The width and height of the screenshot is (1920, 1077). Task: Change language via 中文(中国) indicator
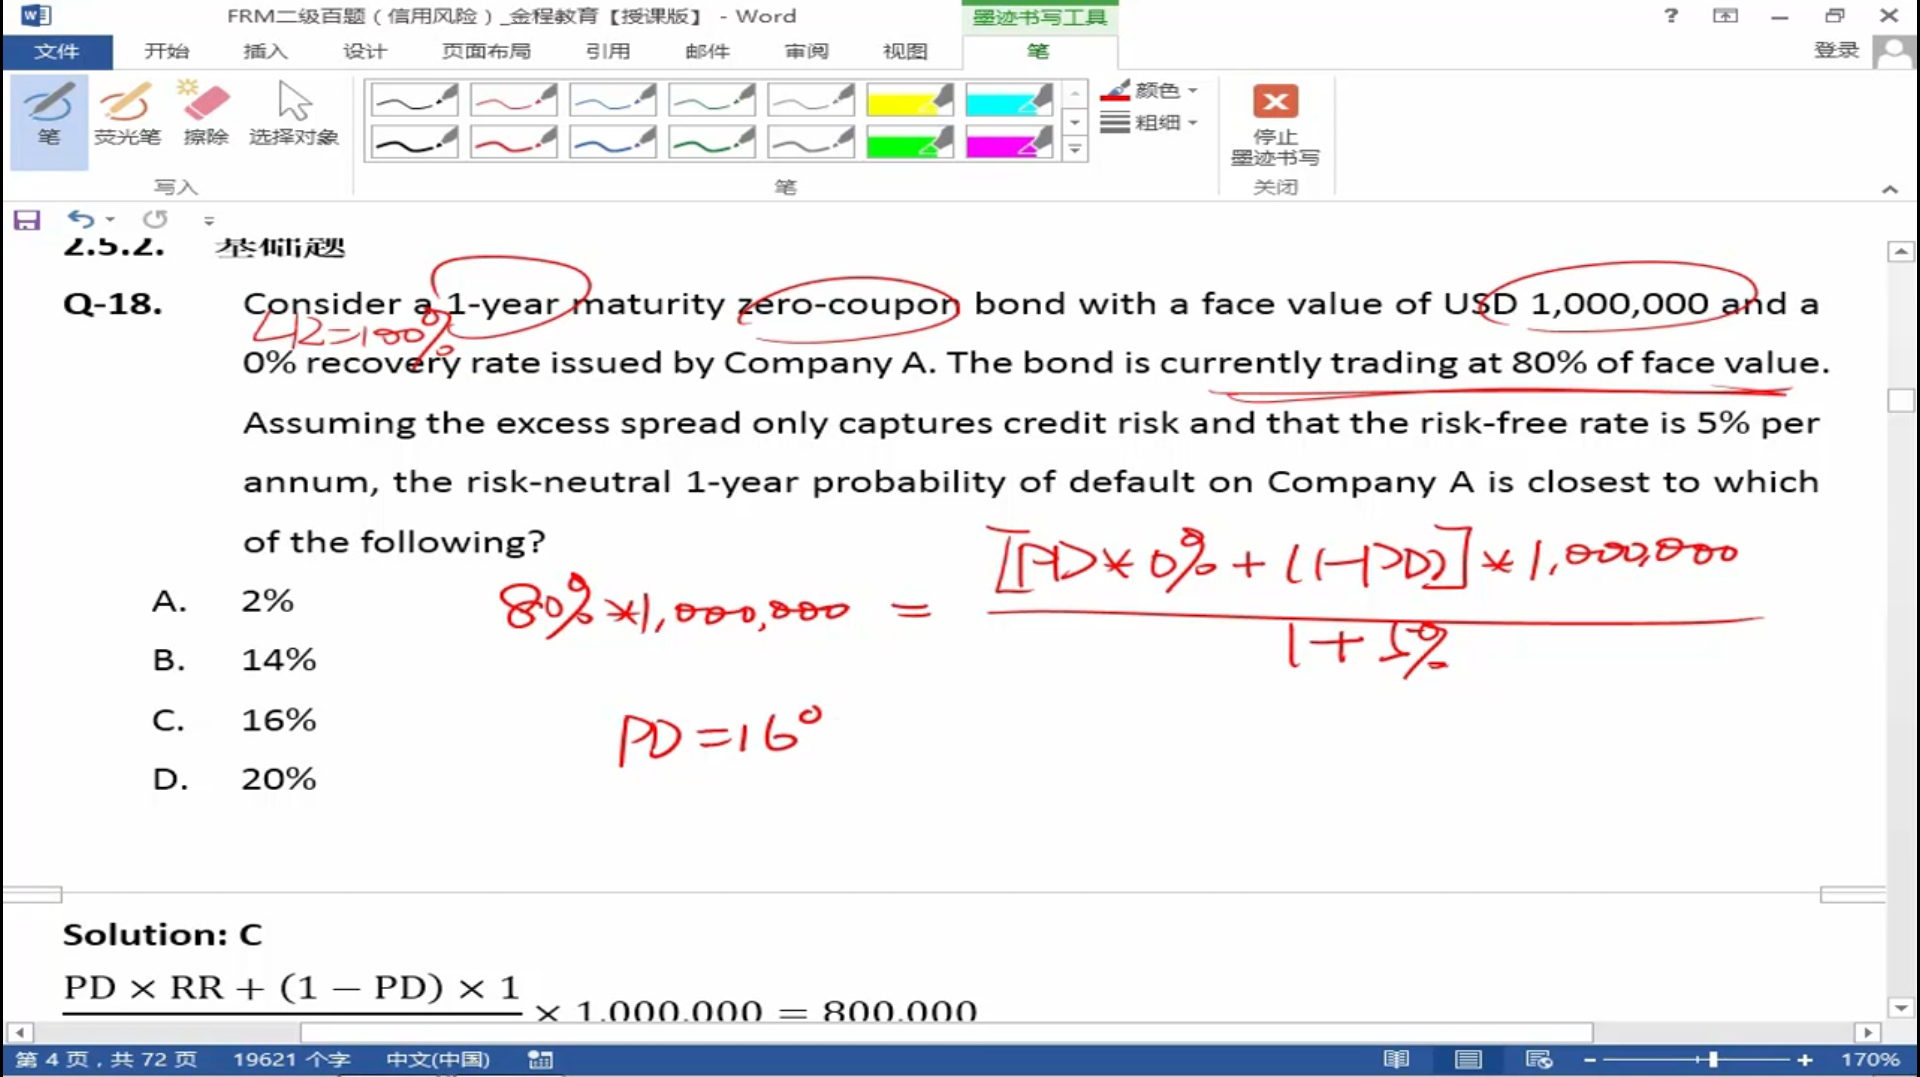point(438,1060)
